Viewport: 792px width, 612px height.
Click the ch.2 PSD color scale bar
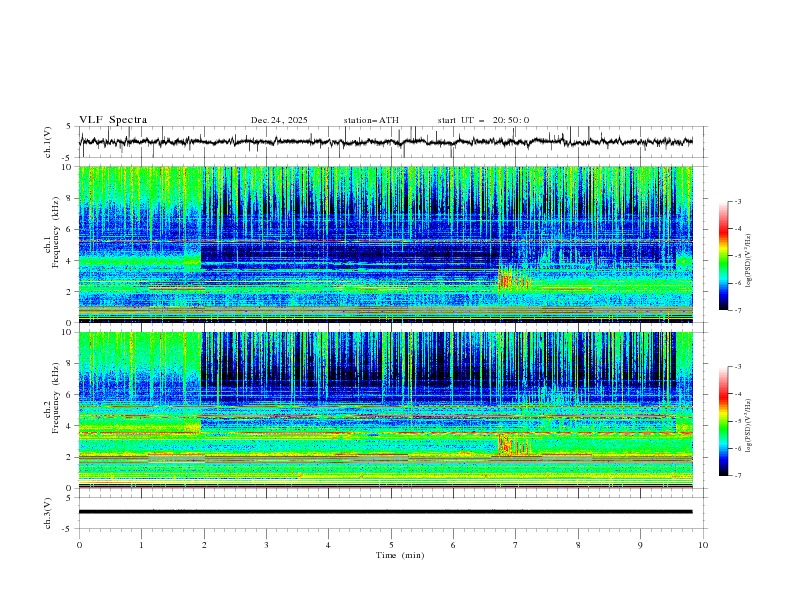723,421
